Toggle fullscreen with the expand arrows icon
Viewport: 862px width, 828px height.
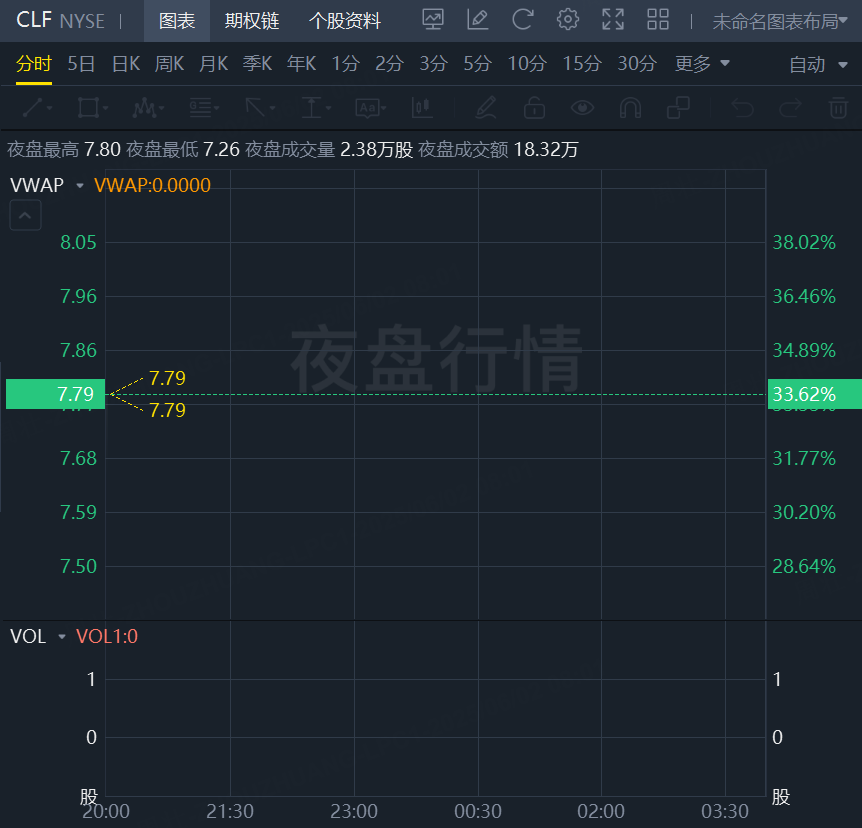612,20
